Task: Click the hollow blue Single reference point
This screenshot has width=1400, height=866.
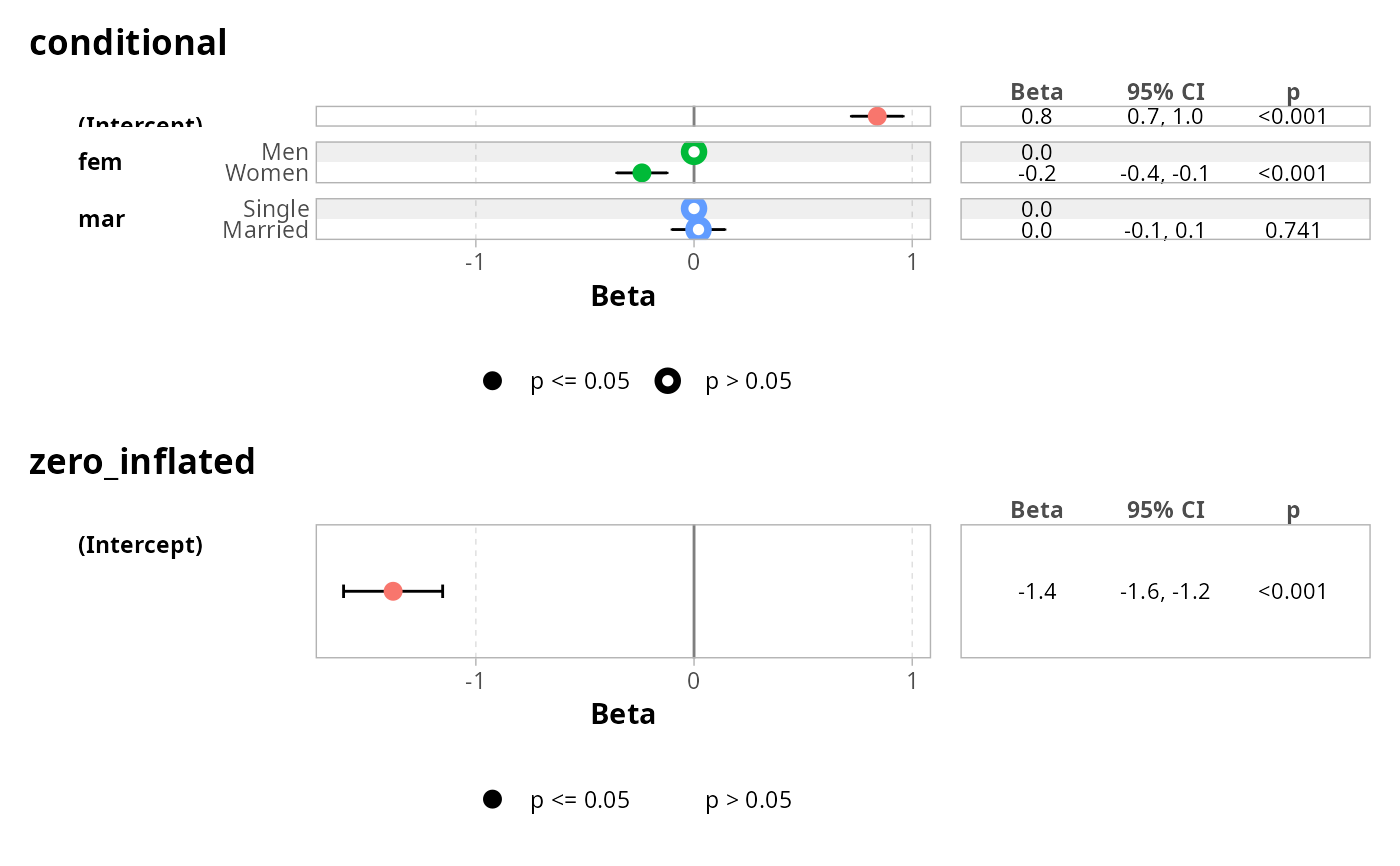Action: [x=694, y=209]
